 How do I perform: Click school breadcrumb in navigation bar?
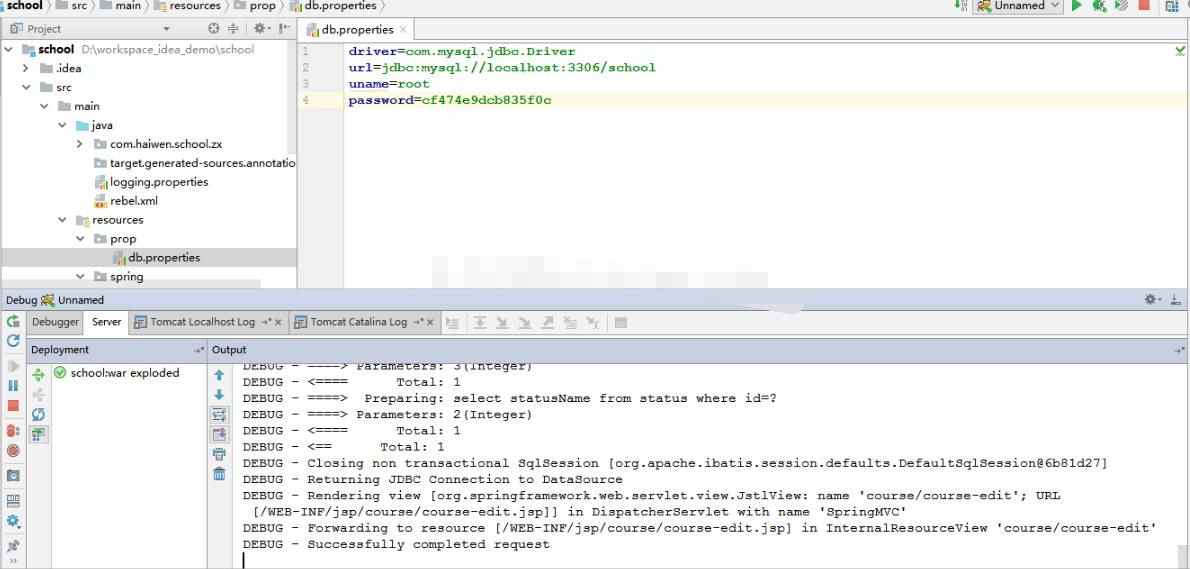(24, 5)
